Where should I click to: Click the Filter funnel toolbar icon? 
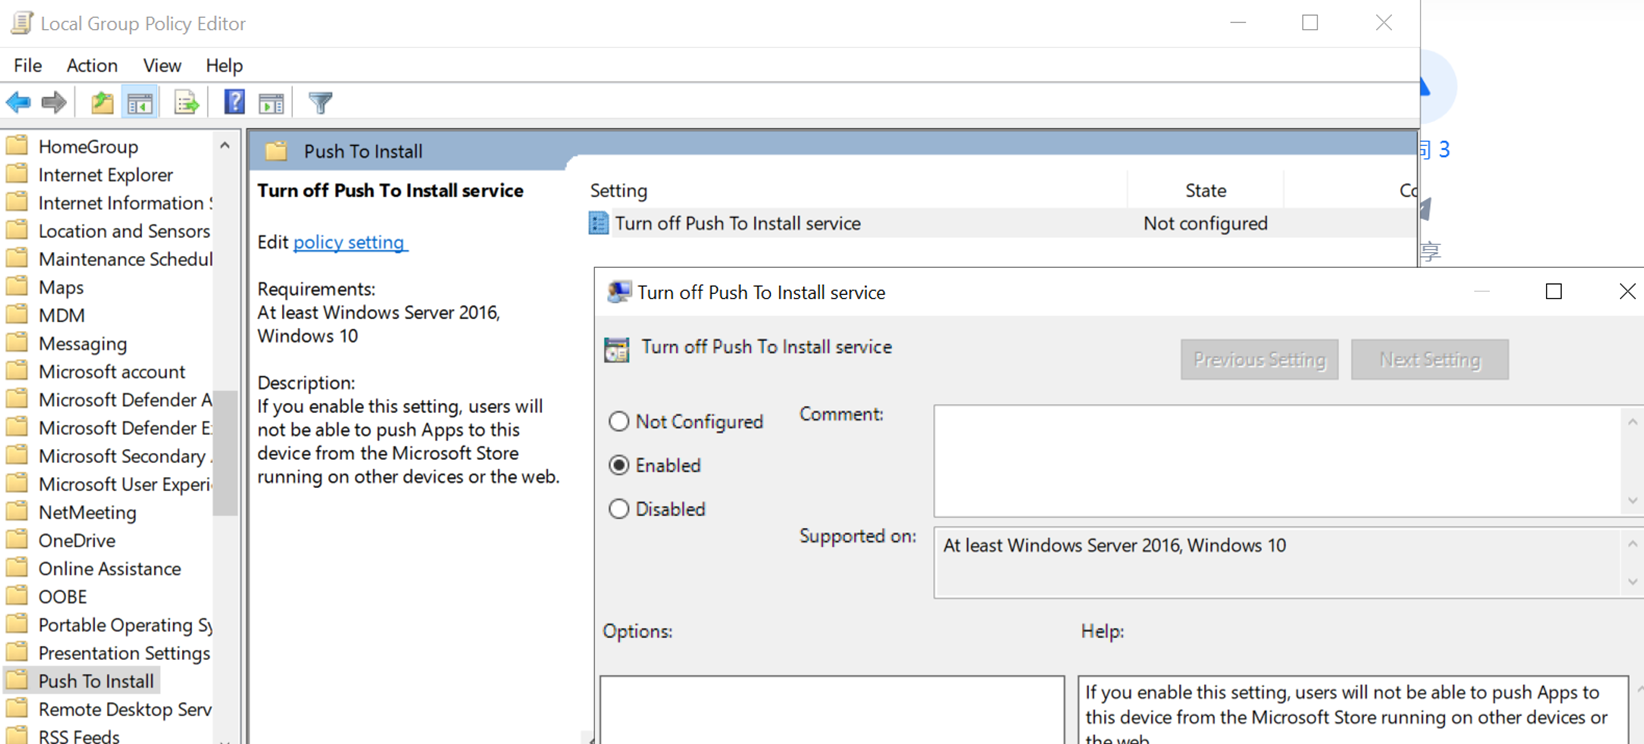point(320,102)
